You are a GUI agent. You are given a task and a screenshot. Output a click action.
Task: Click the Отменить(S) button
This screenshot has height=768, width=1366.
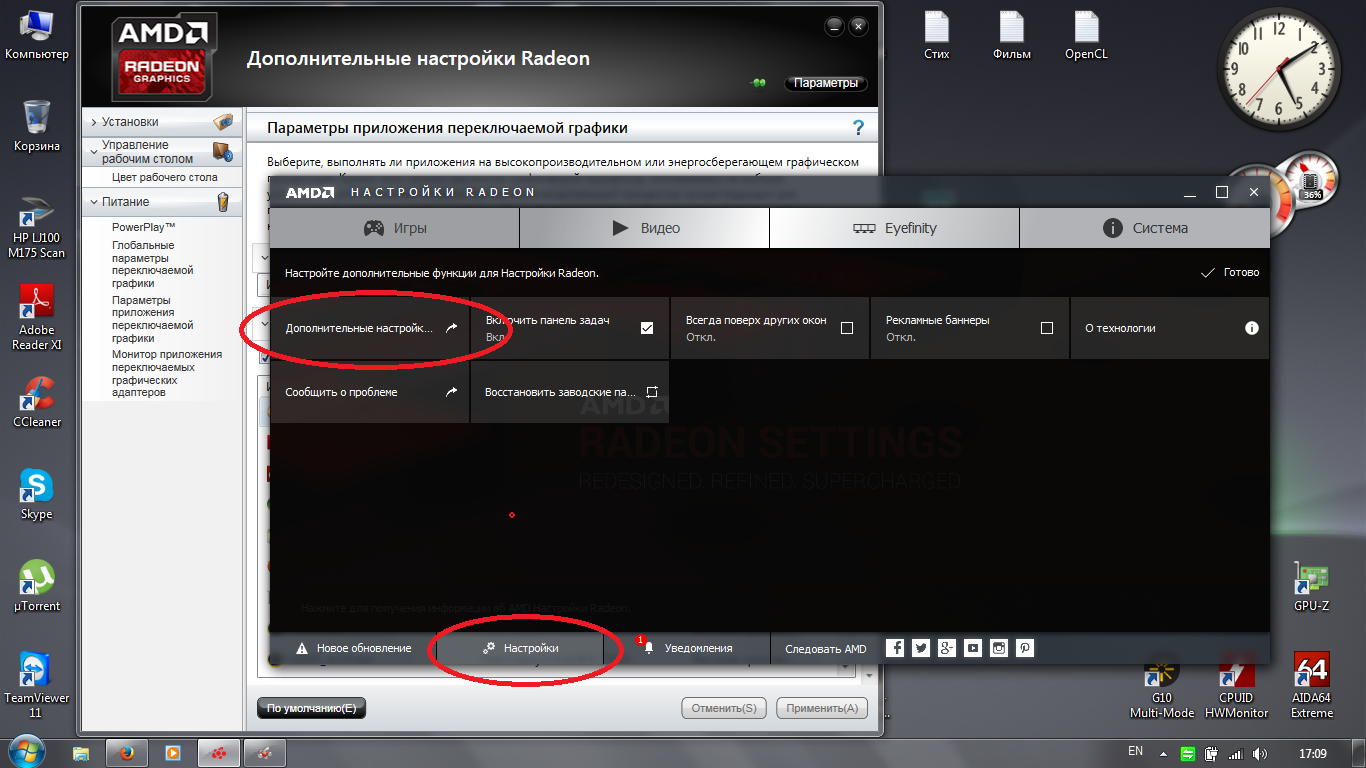click(725, 708)
